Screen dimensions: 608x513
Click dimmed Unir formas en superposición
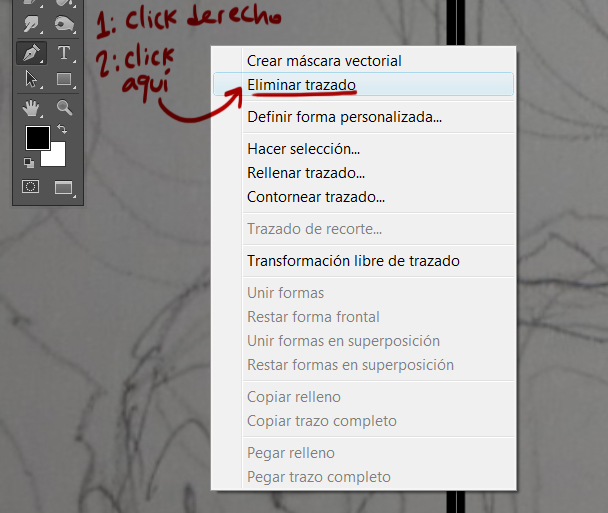point(363,341)
